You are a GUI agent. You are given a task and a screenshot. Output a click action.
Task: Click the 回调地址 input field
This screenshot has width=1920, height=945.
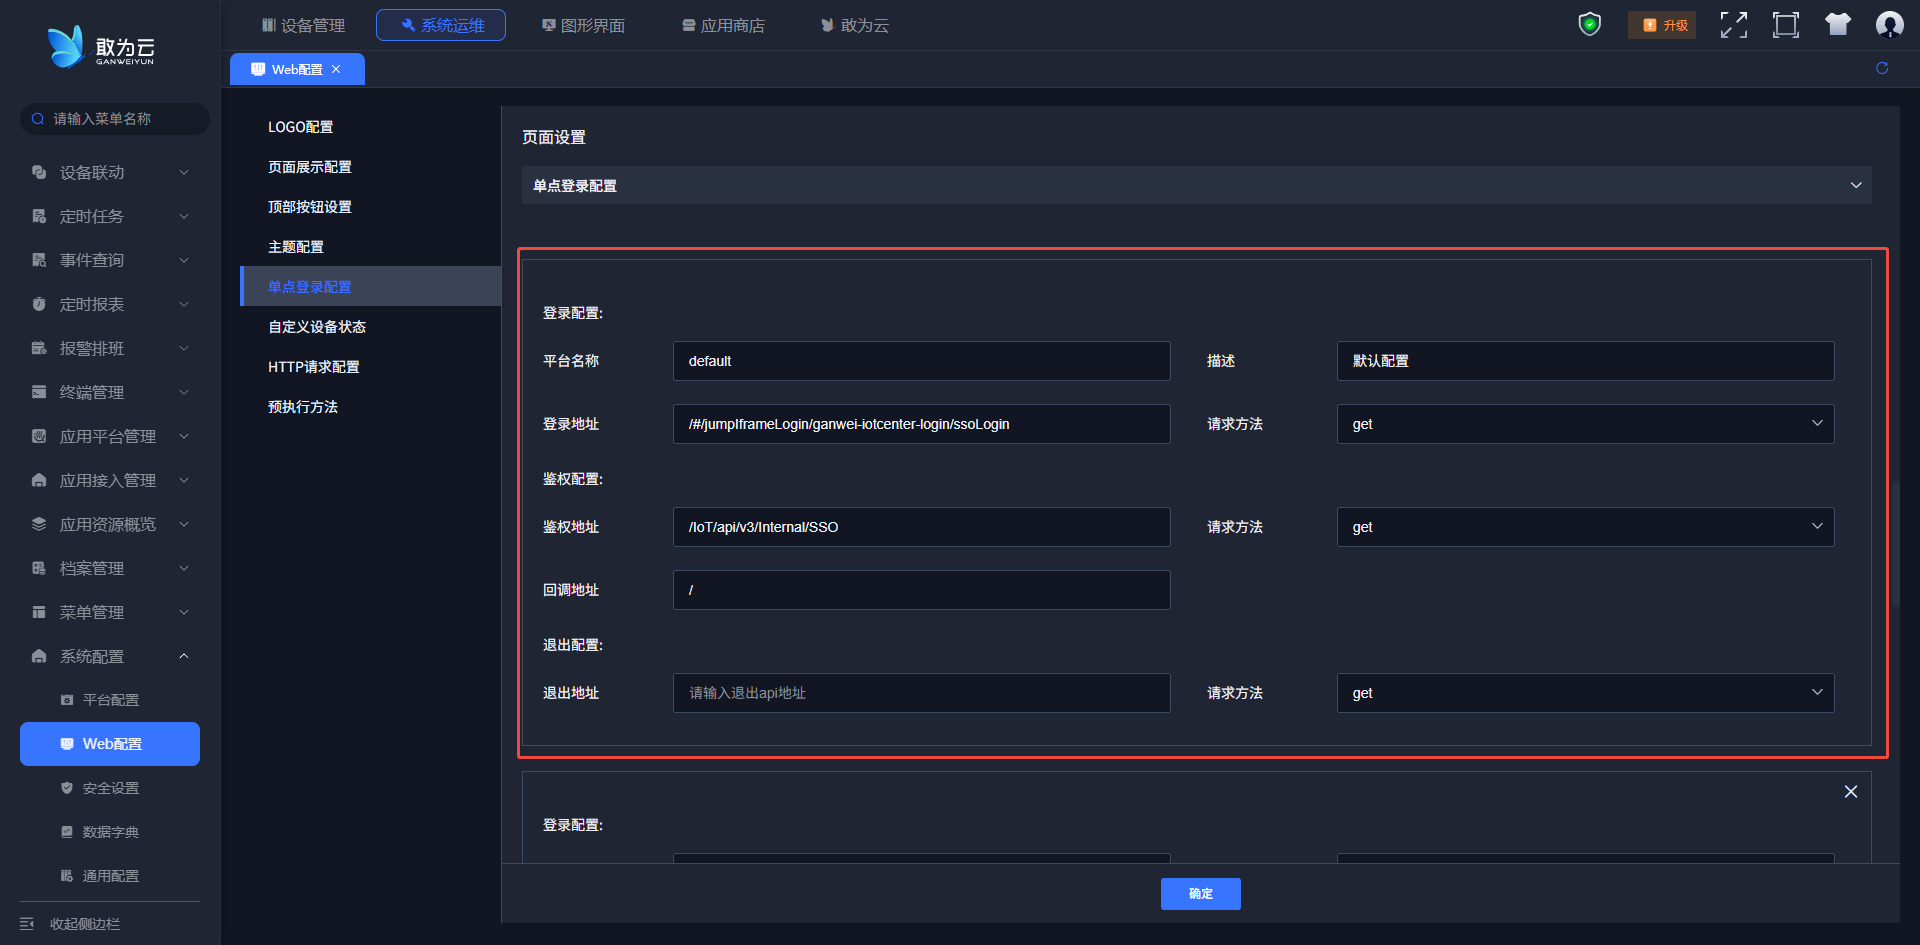[x=921, y=590]
